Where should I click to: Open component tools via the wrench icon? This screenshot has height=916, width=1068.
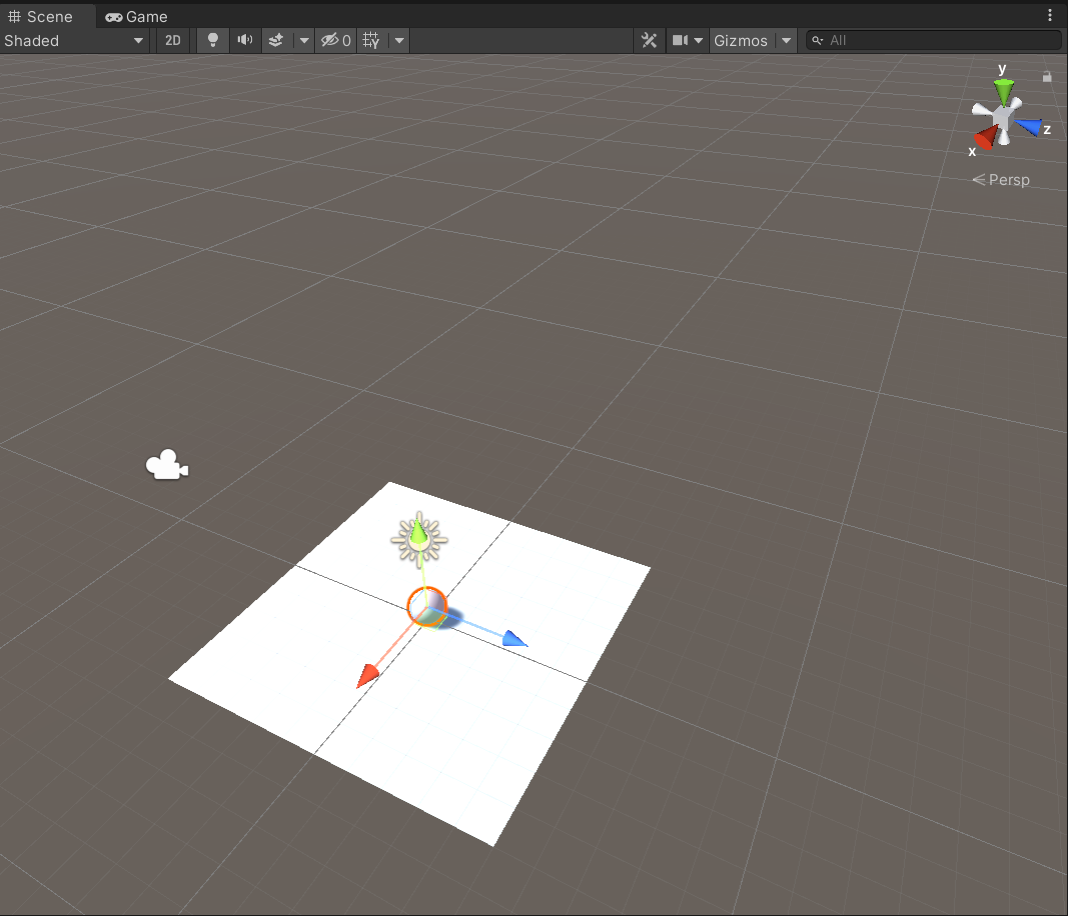point(649,40)
